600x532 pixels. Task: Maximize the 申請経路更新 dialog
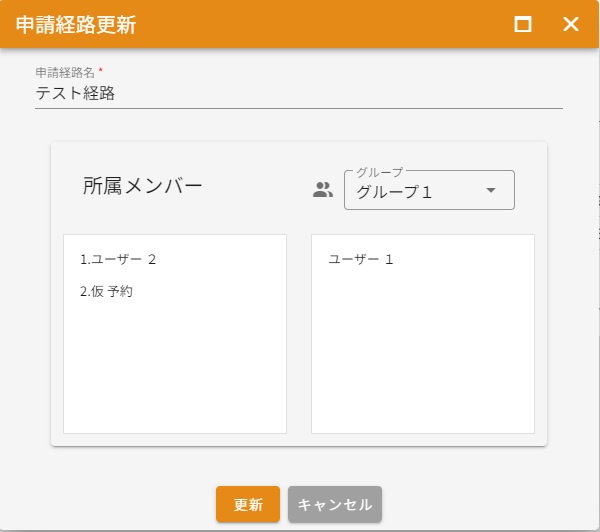point(522,24)
